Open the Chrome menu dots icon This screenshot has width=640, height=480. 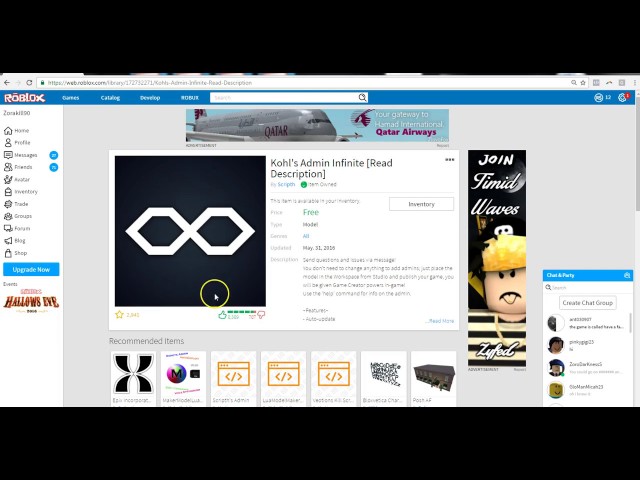pos(636,82)
